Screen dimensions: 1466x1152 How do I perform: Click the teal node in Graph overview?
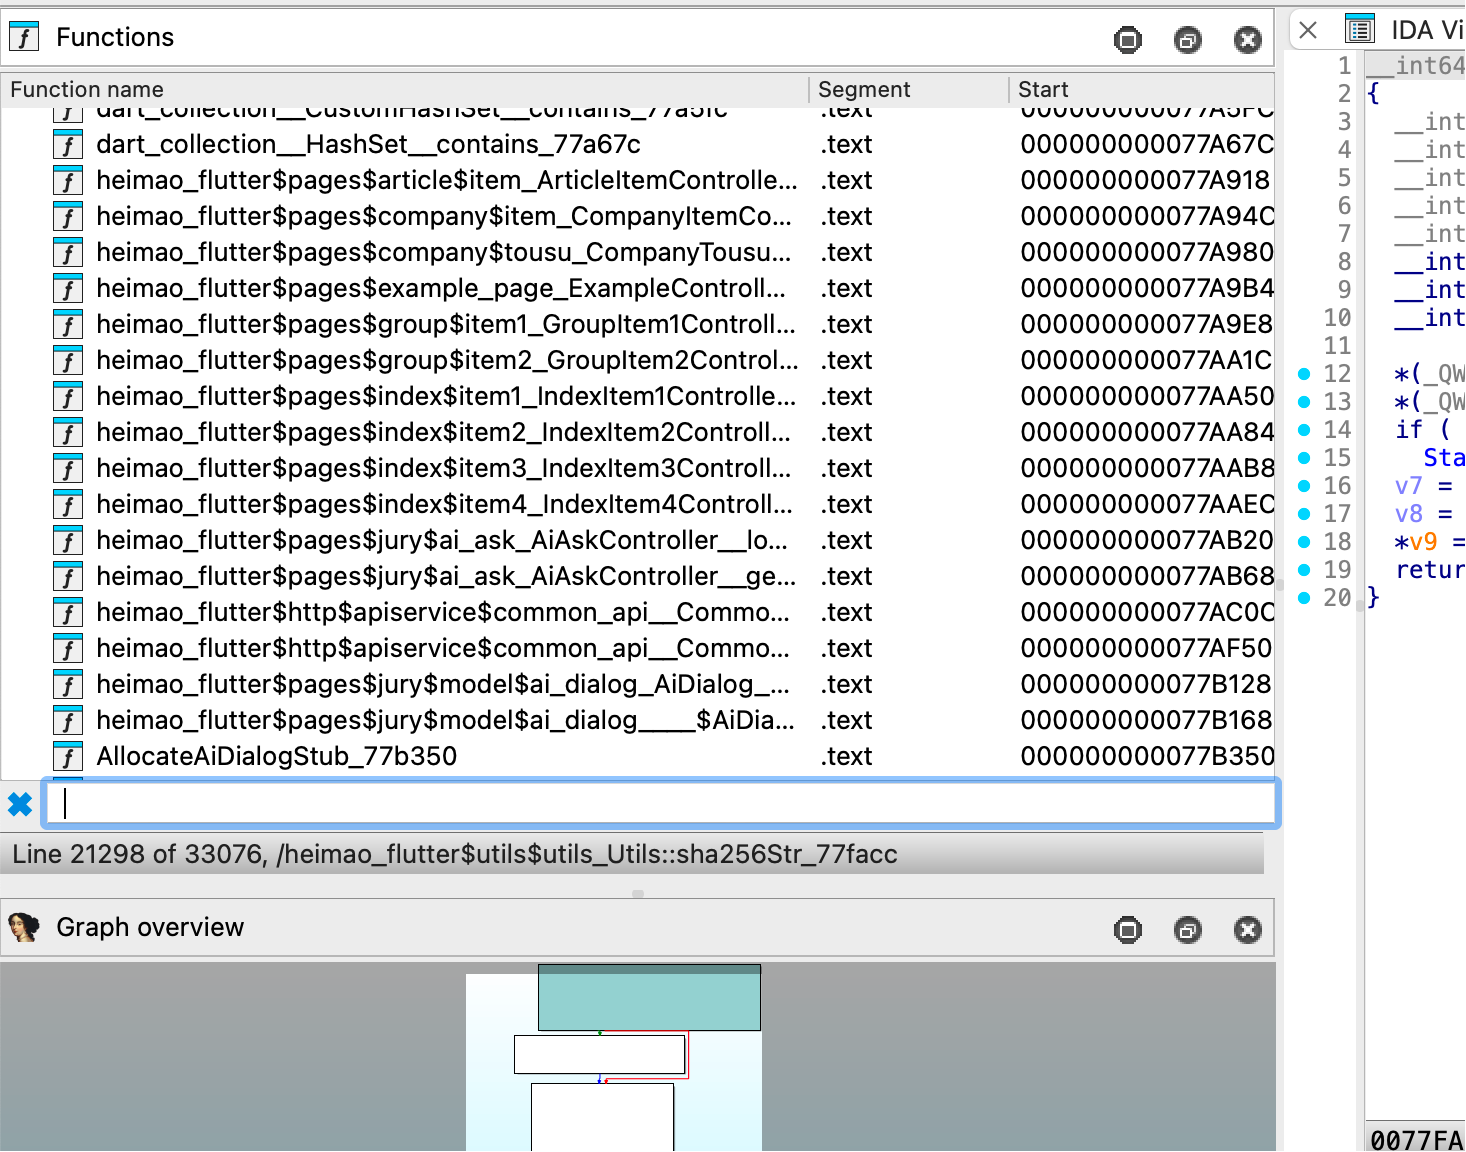coord(649,997)
